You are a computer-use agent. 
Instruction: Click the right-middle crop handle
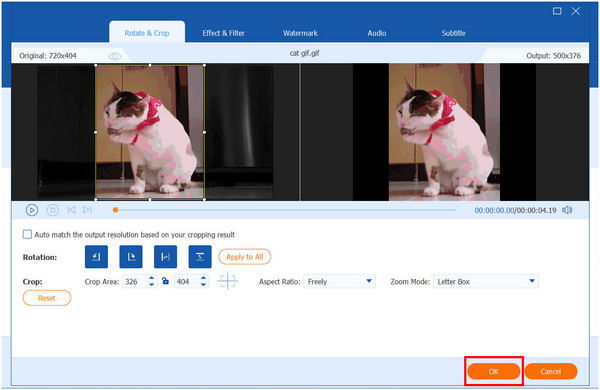tap(204, 132)
